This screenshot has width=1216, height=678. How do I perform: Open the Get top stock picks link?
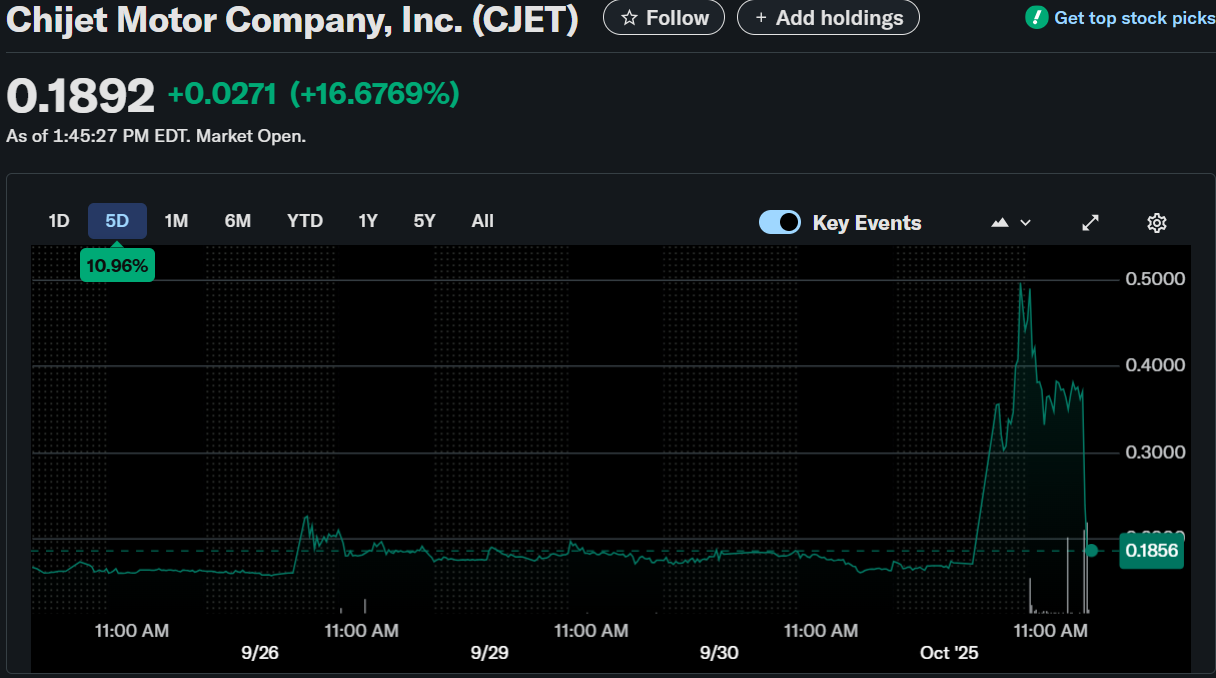click(1134, 18)
